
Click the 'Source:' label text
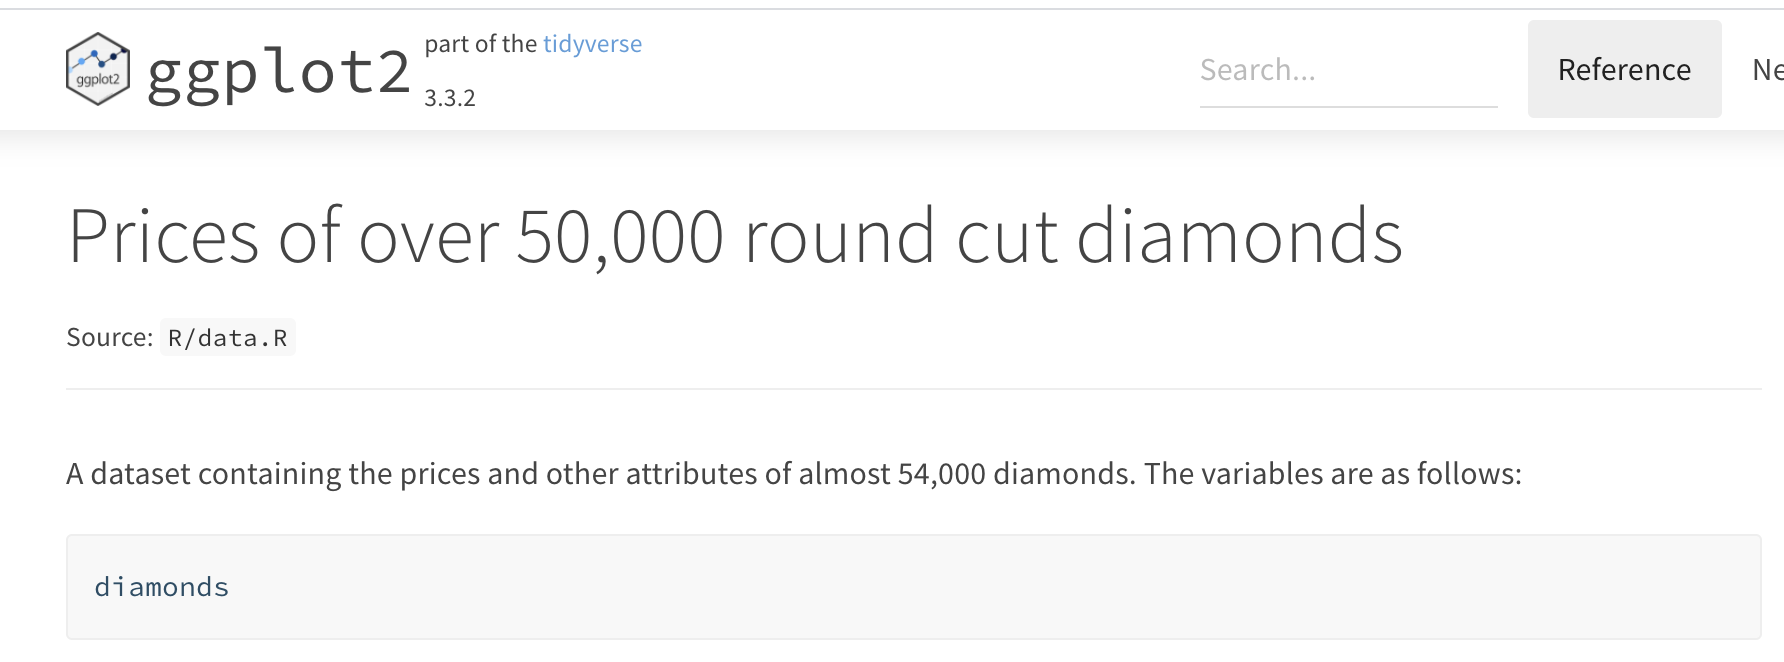[x=109, y=338]
